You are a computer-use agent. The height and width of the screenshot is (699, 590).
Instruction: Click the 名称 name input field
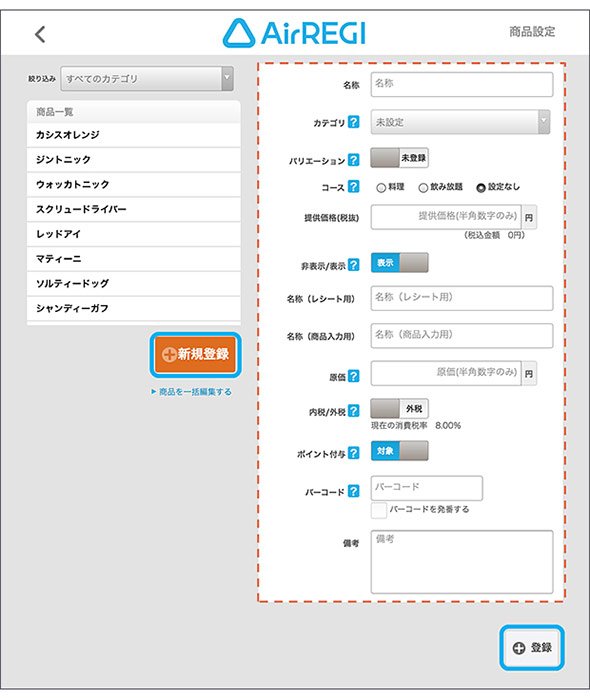(x=462, y=84)
